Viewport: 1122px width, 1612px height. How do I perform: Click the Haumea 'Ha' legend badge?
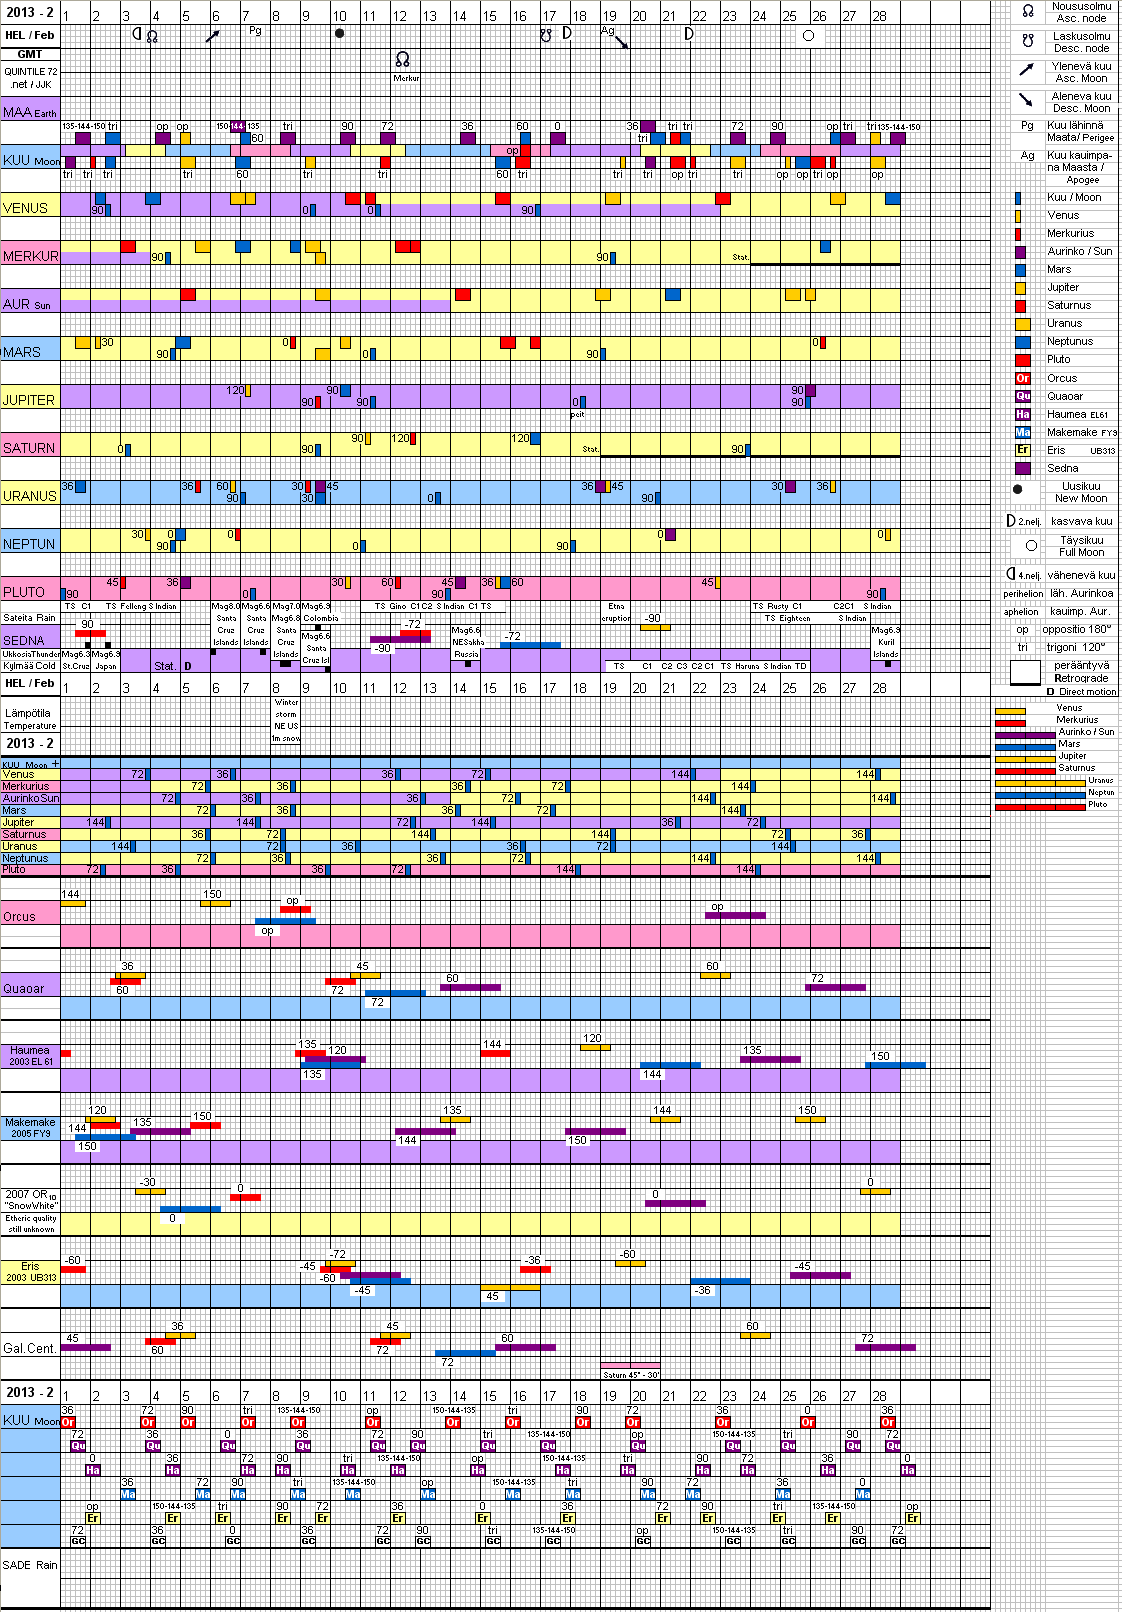(x=1022, y=414)
